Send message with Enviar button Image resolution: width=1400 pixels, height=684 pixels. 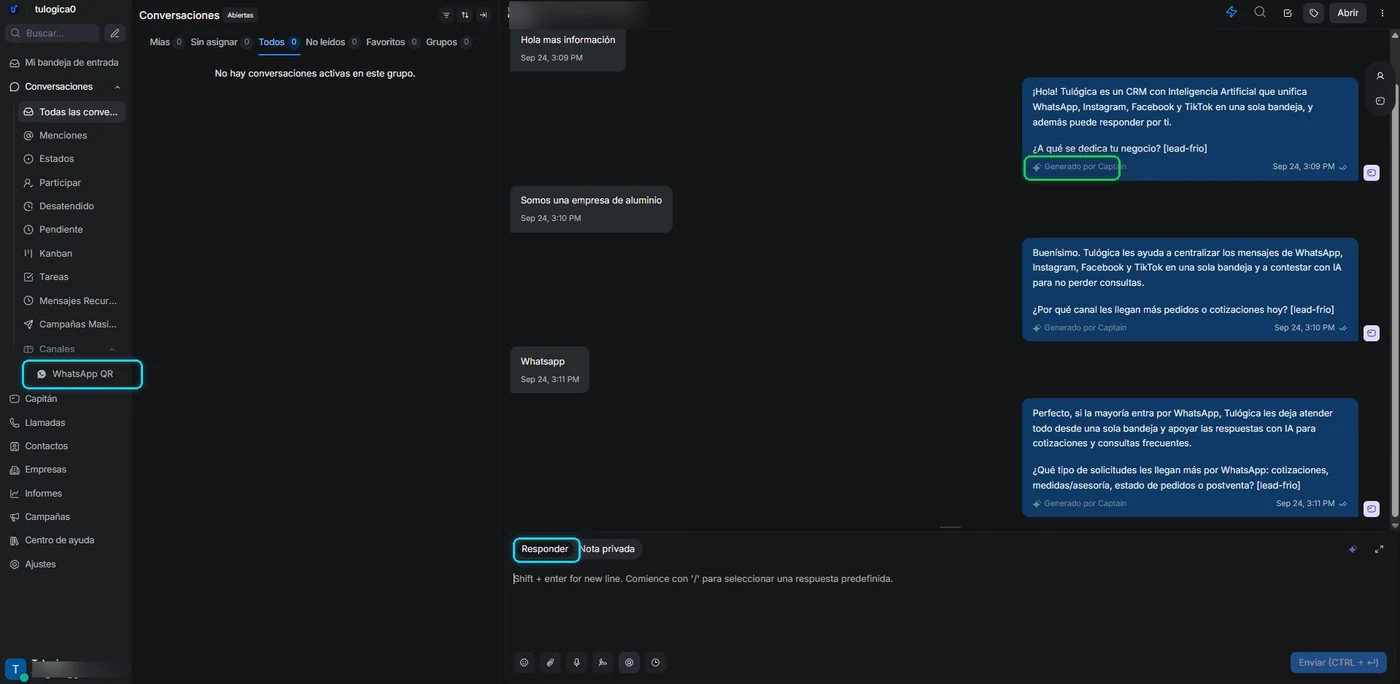(x=1338, y=663)
